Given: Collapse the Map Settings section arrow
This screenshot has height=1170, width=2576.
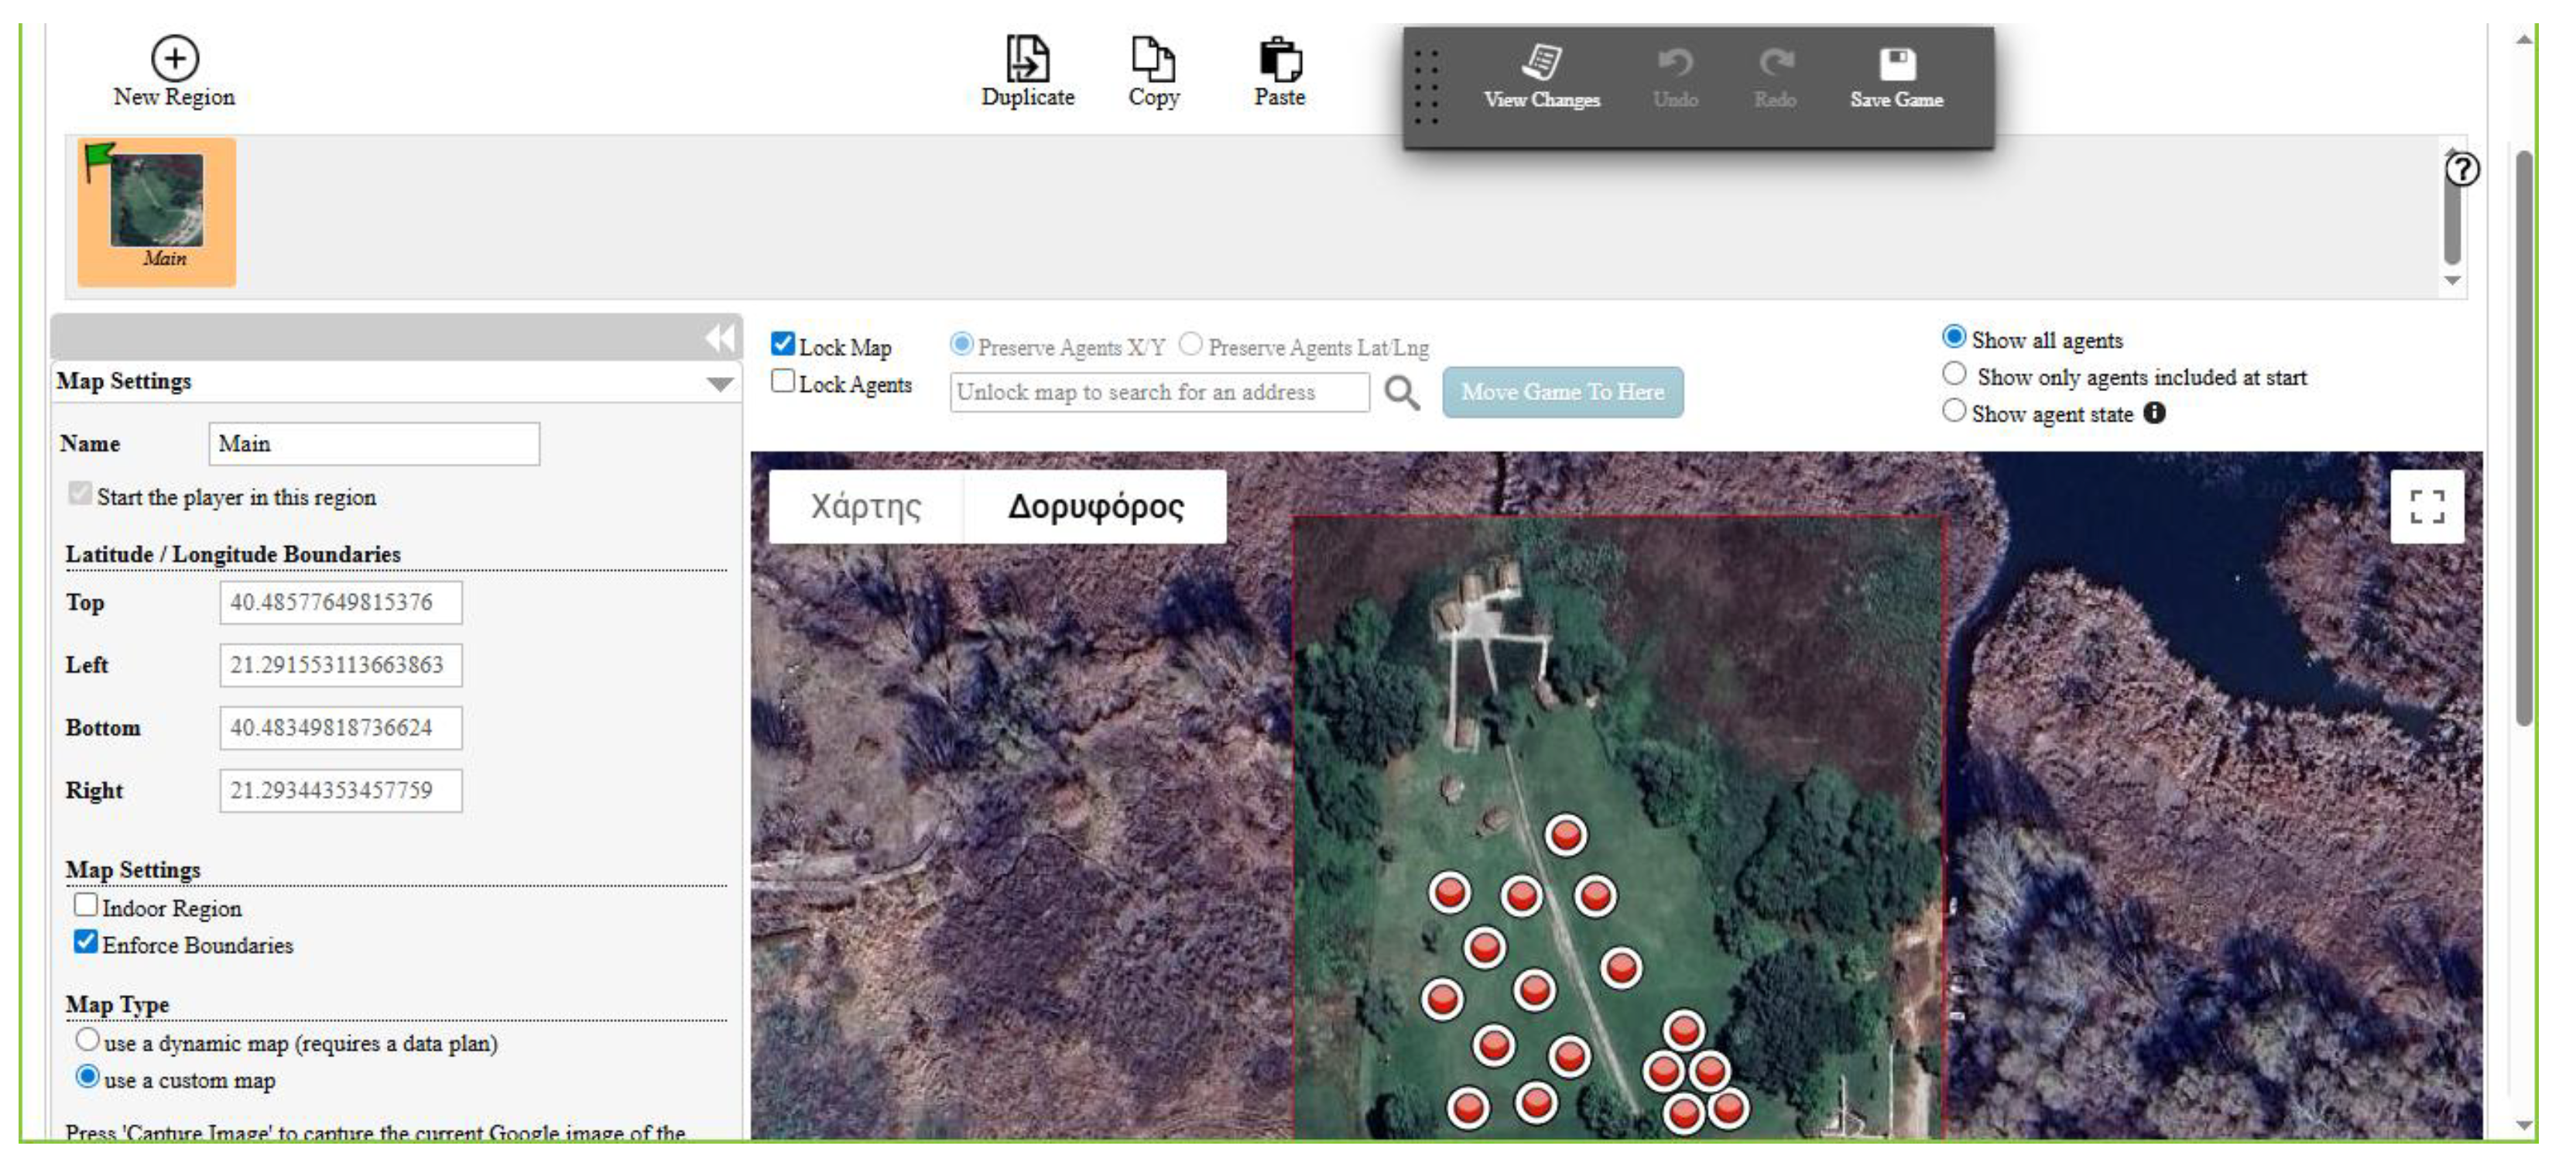Looking at the screenshot, I should coord(719,384).
